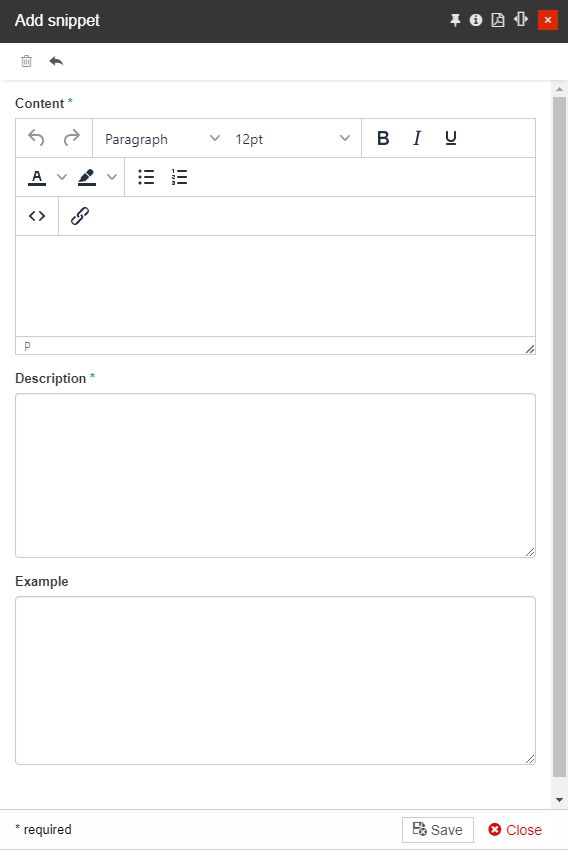
Task: Expand the text color picker arrow
Action: [x=62, y=177]
